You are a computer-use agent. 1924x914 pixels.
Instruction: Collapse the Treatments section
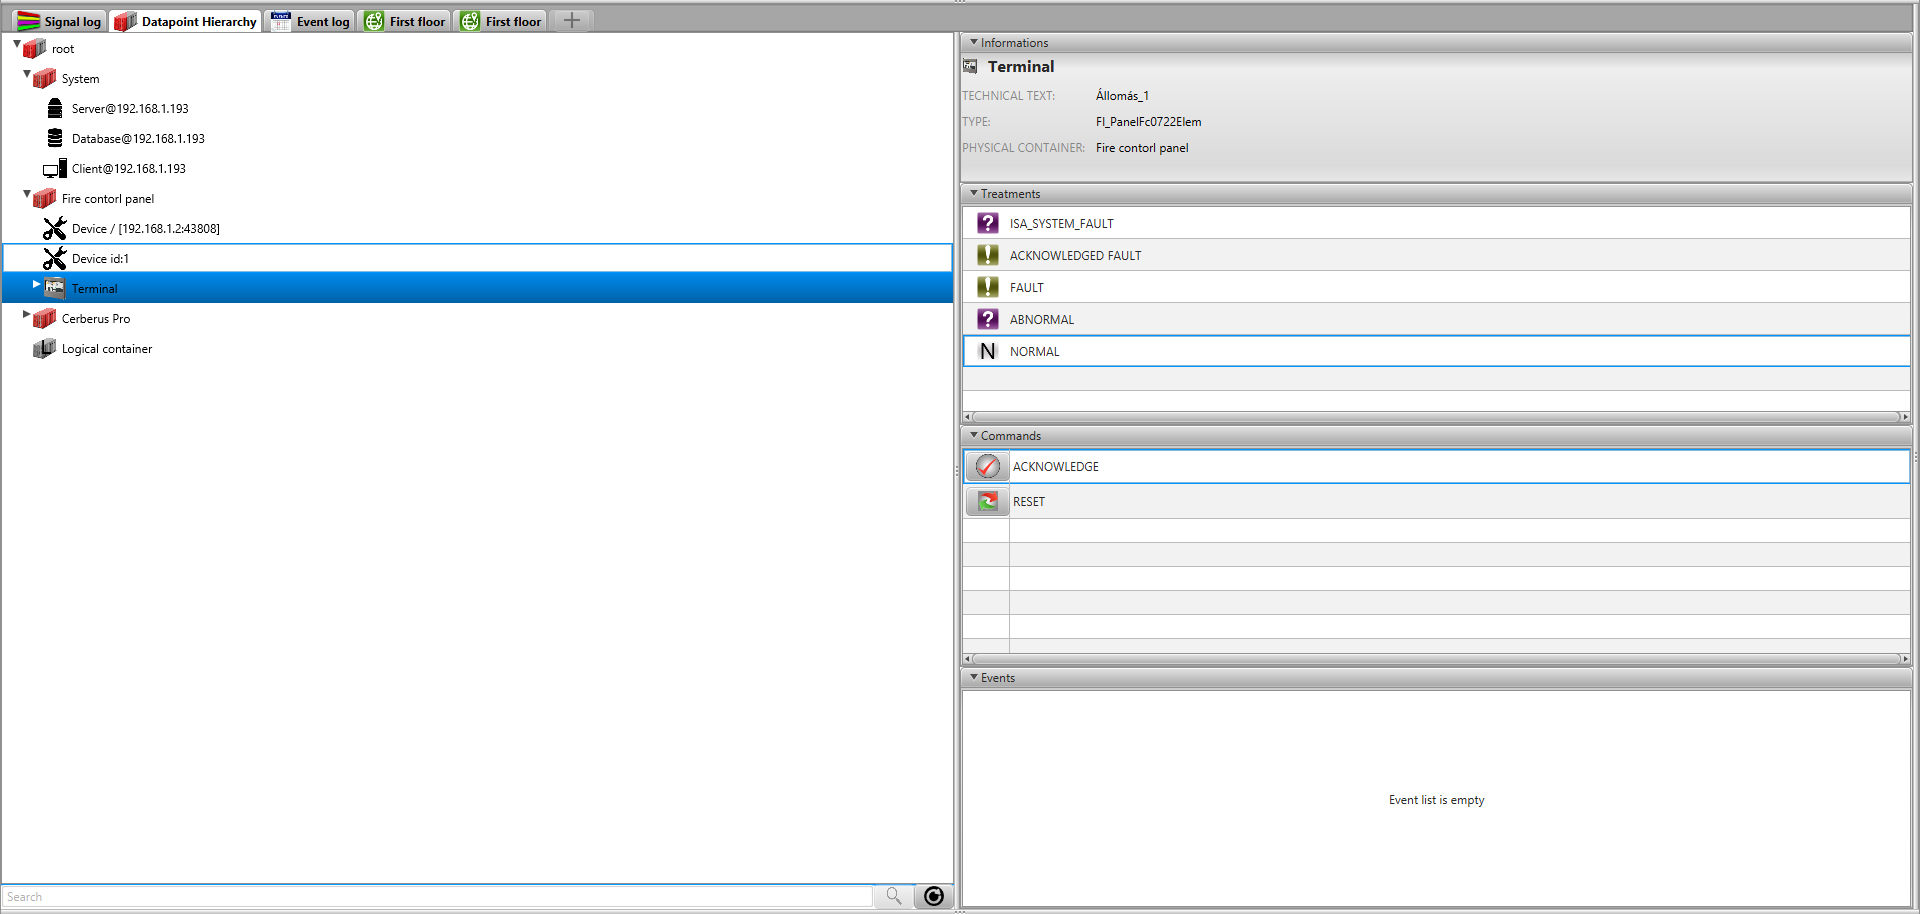tap(974, 194)
